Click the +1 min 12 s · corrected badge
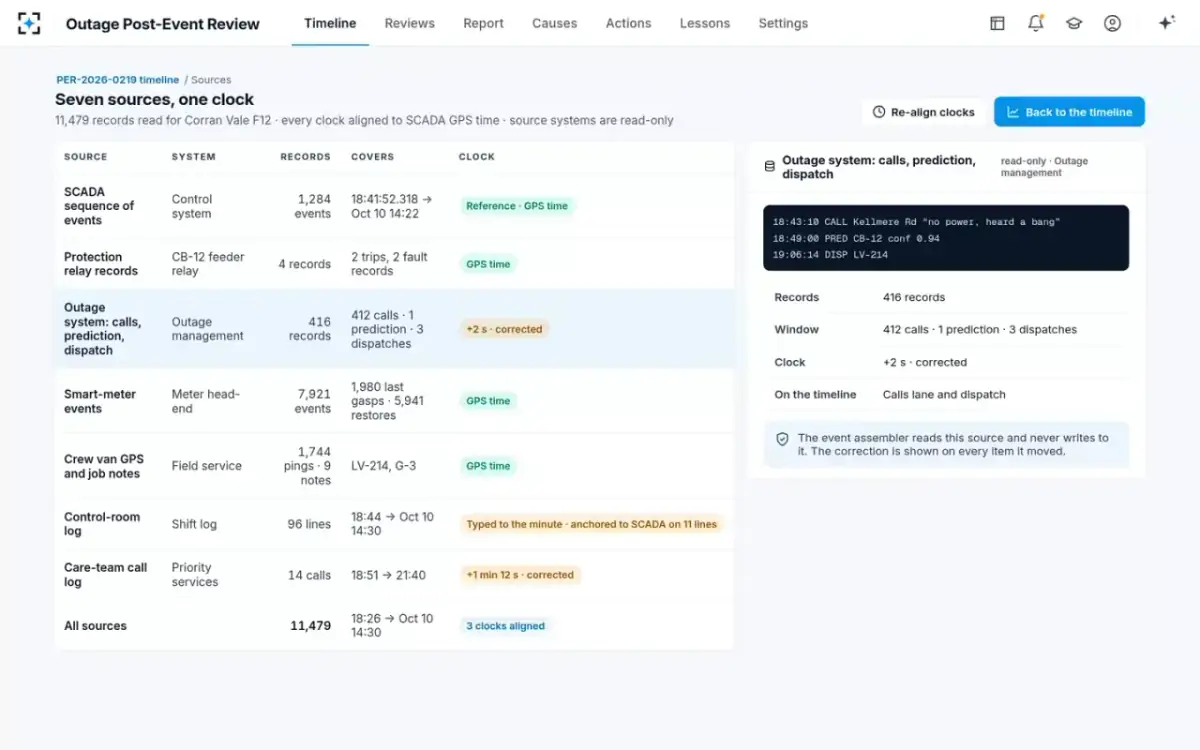The width and height of the screenshot is (1200, 750). [x=520, y=575]
